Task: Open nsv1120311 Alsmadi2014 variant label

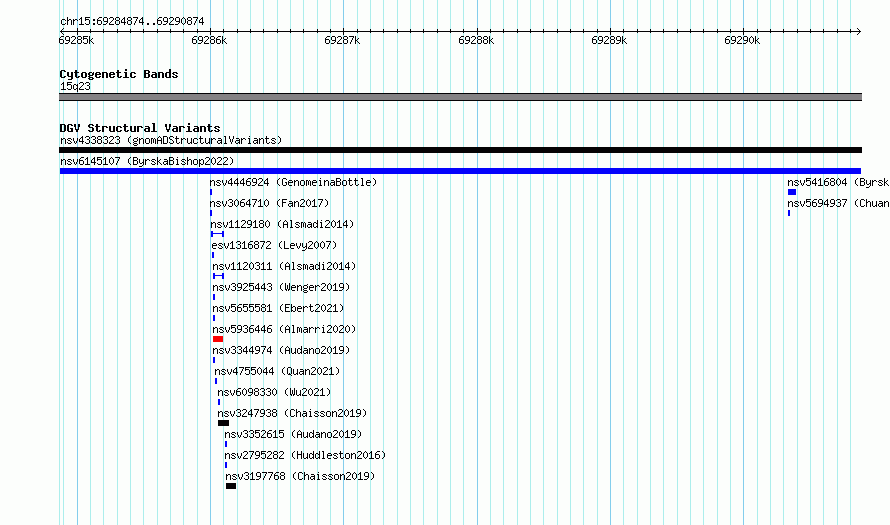Action: click(284, 266)
